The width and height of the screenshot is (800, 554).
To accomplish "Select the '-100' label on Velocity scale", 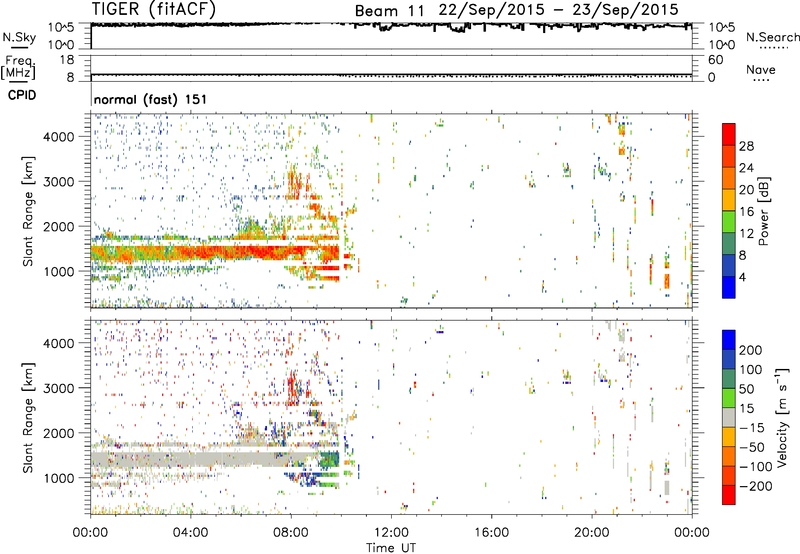I will pos(756,467).
